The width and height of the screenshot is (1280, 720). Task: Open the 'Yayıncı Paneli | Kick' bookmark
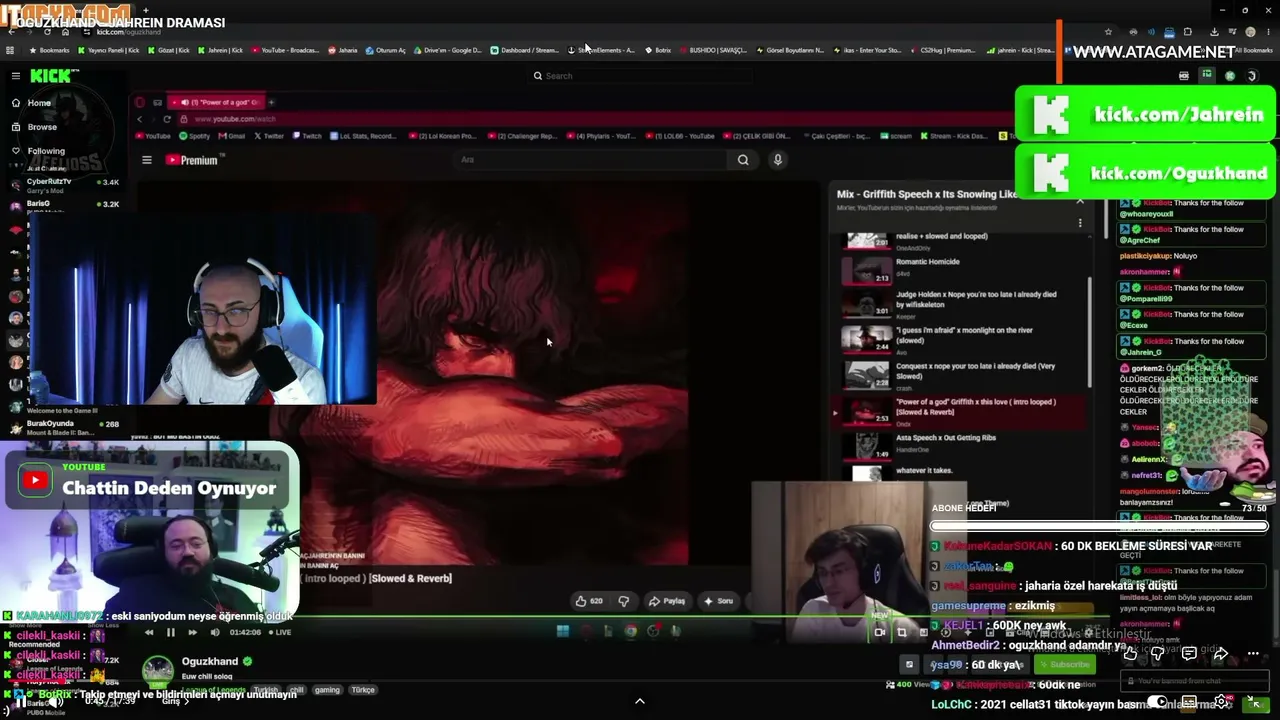pyautogui.click(x=109, y=50)
